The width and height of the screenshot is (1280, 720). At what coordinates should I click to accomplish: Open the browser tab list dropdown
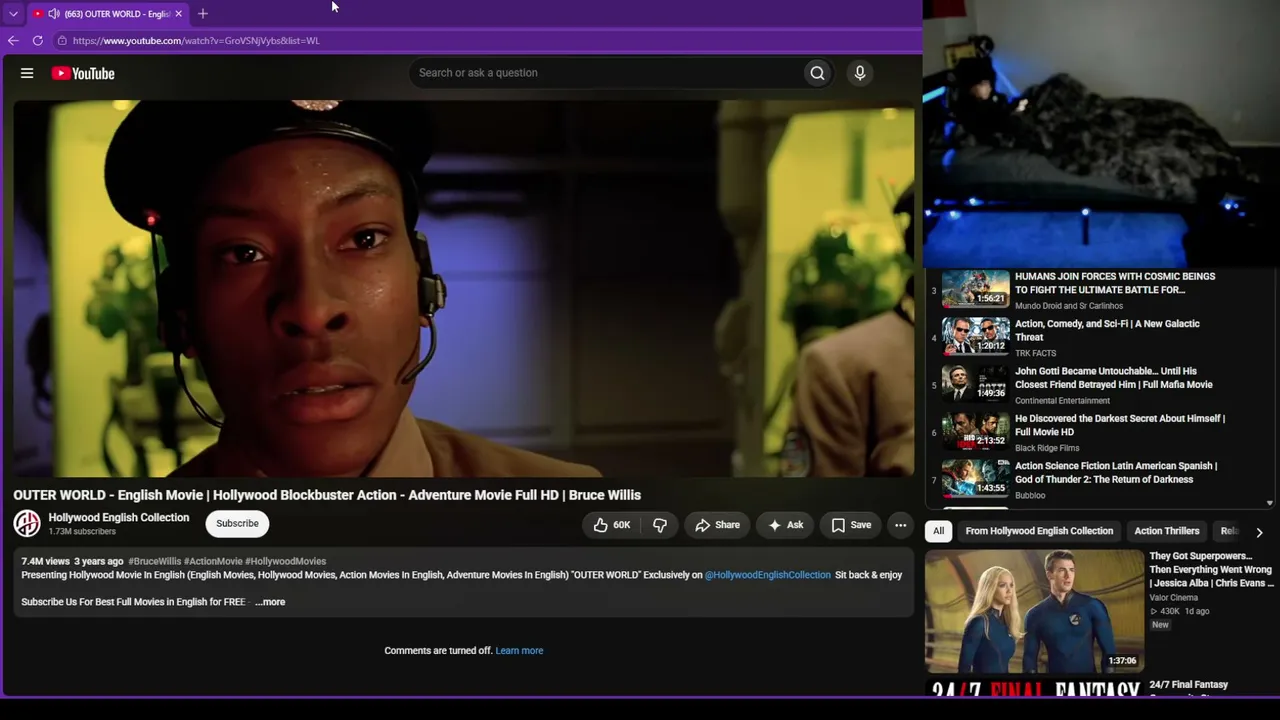pos(13,14)
